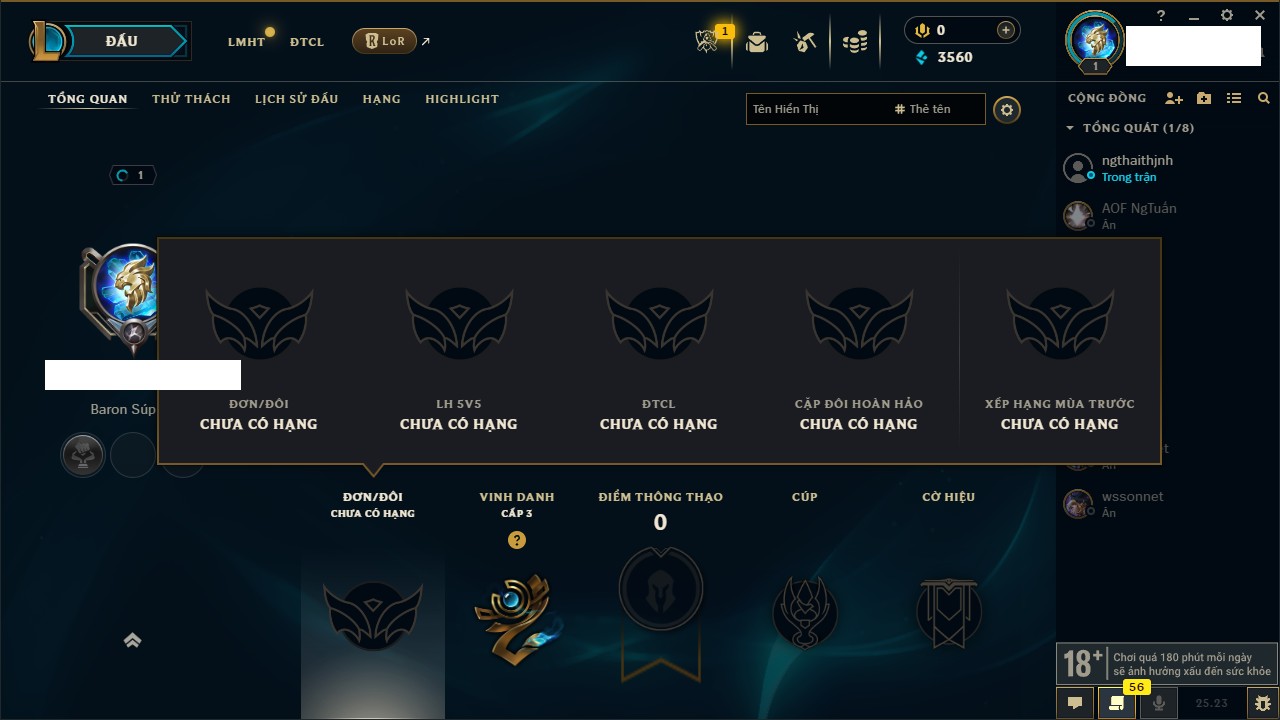Switch to the Lịch Sử Đấu tab
Viewport: 1280px width, 720px height.
pos(296,99)
